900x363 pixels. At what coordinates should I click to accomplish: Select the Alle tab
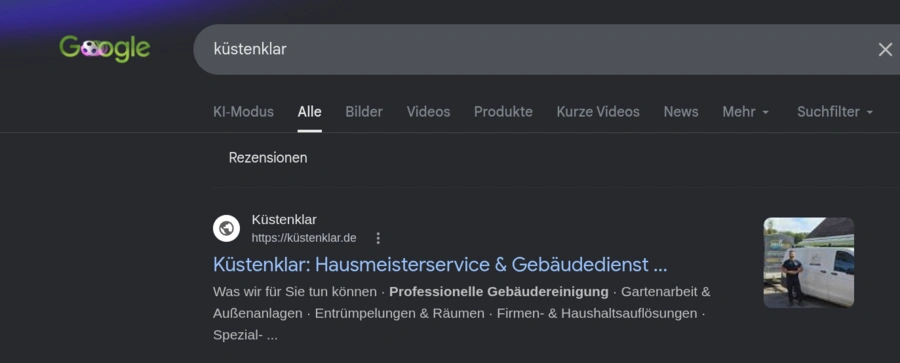tap(309, 111)
